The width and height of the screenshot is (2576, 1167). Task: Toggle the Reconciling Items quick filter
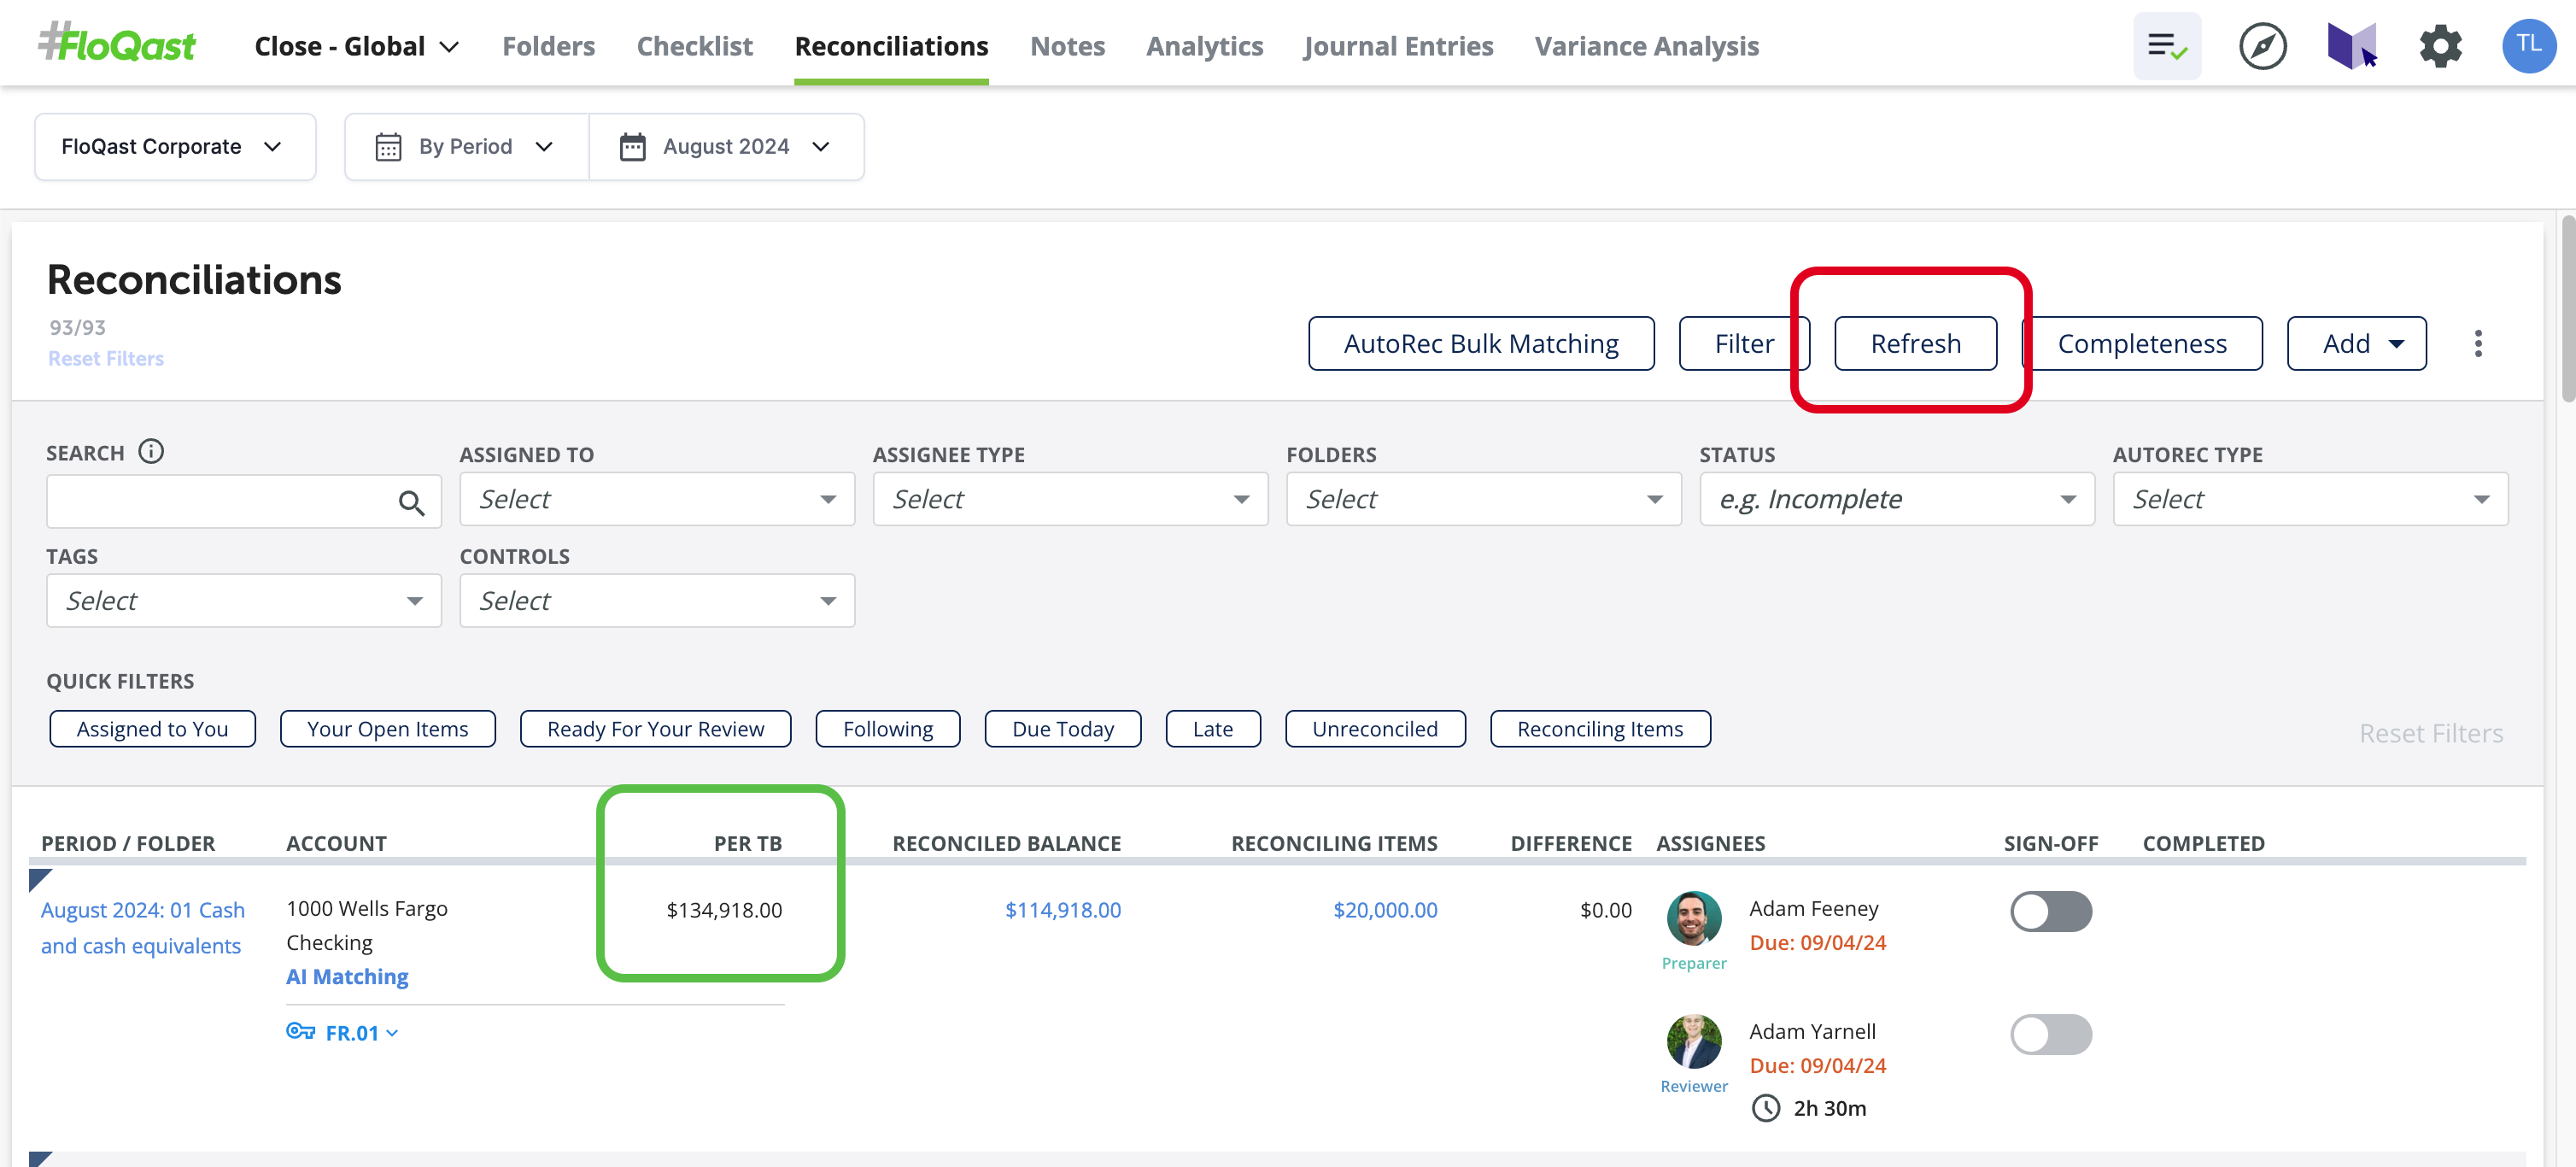1600,729
